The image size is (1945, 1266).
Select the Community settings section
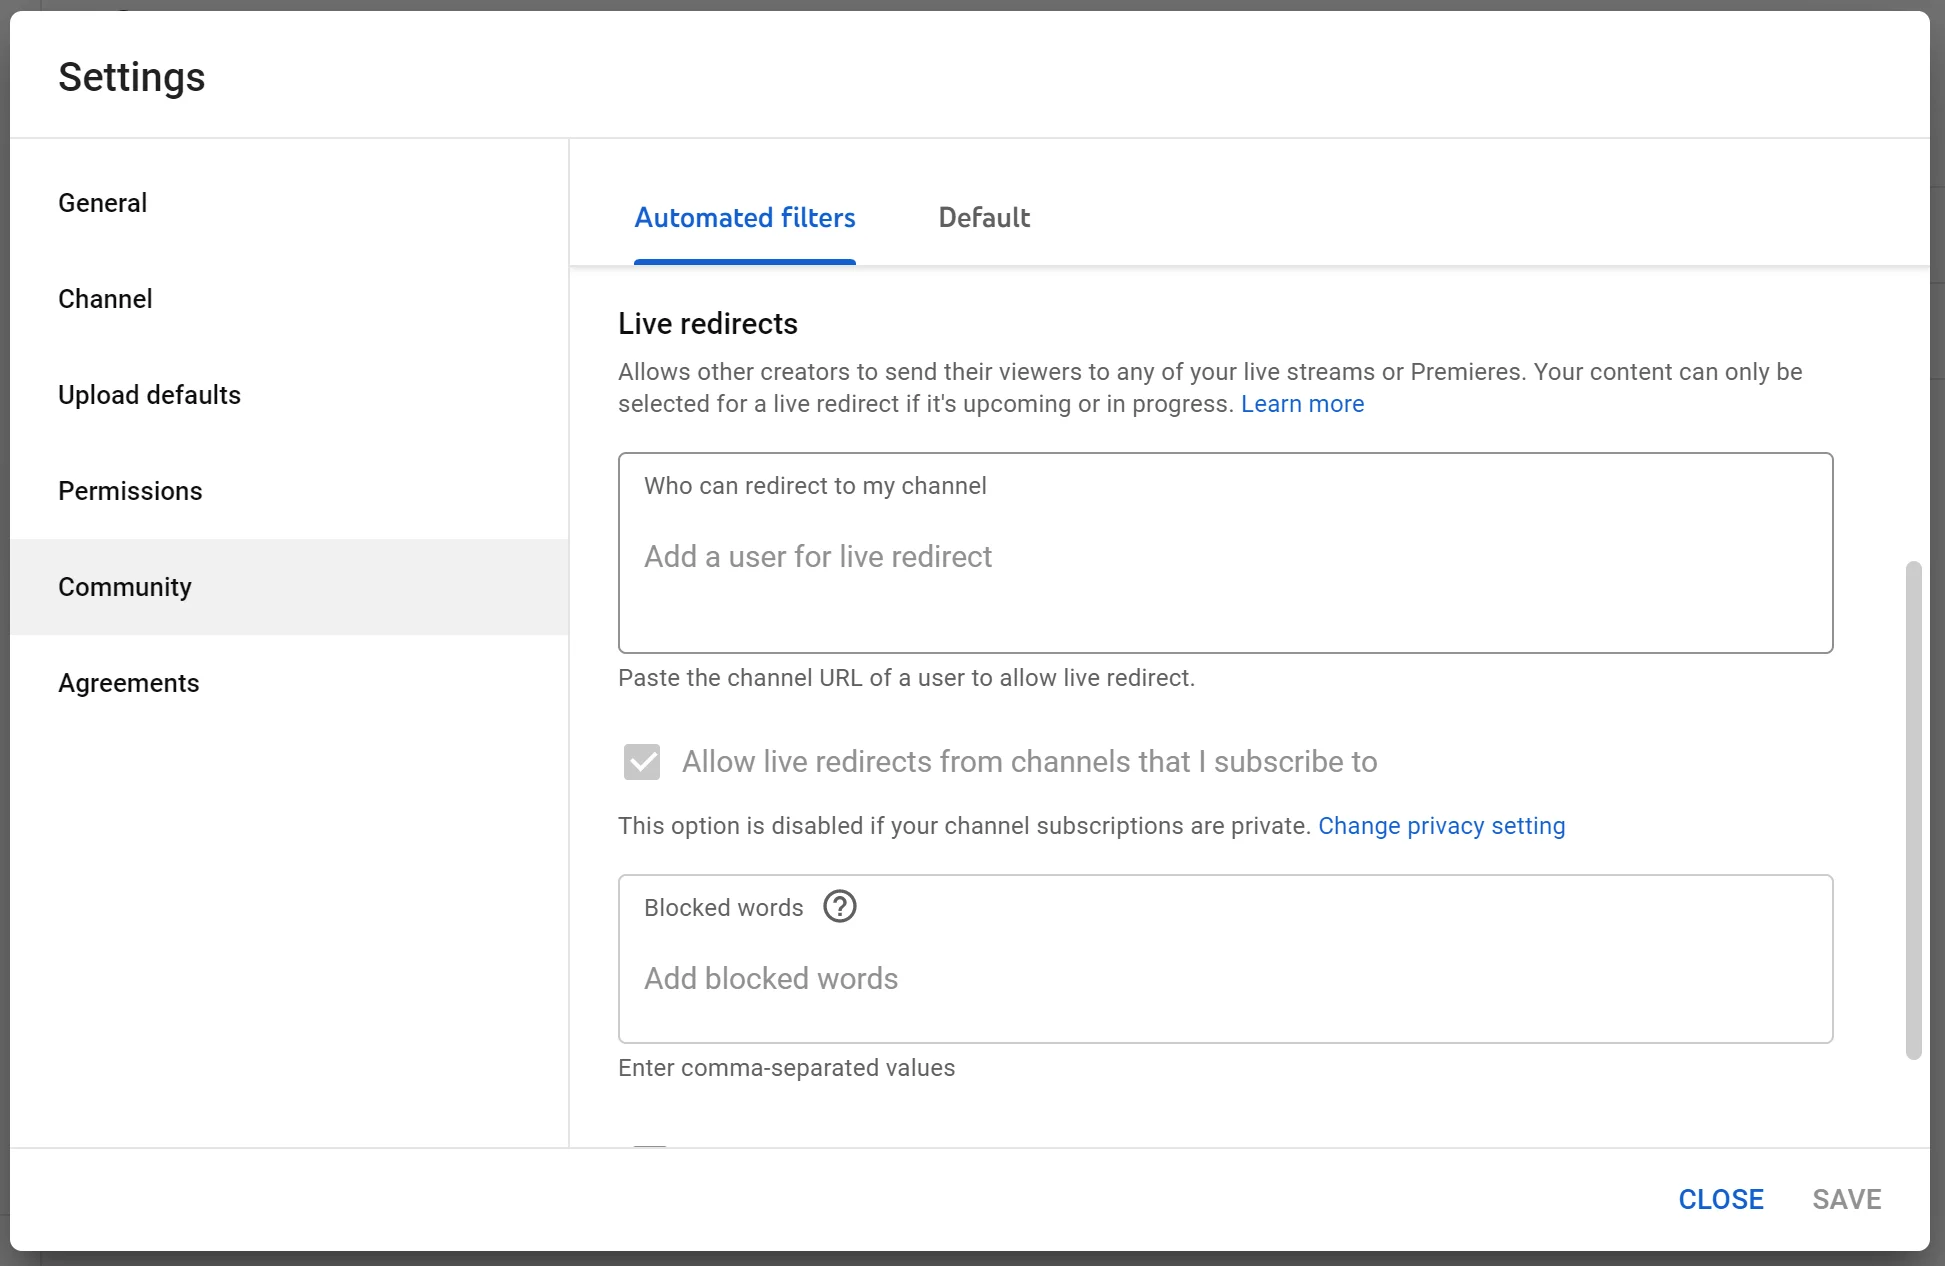click(x=289, y=587)
